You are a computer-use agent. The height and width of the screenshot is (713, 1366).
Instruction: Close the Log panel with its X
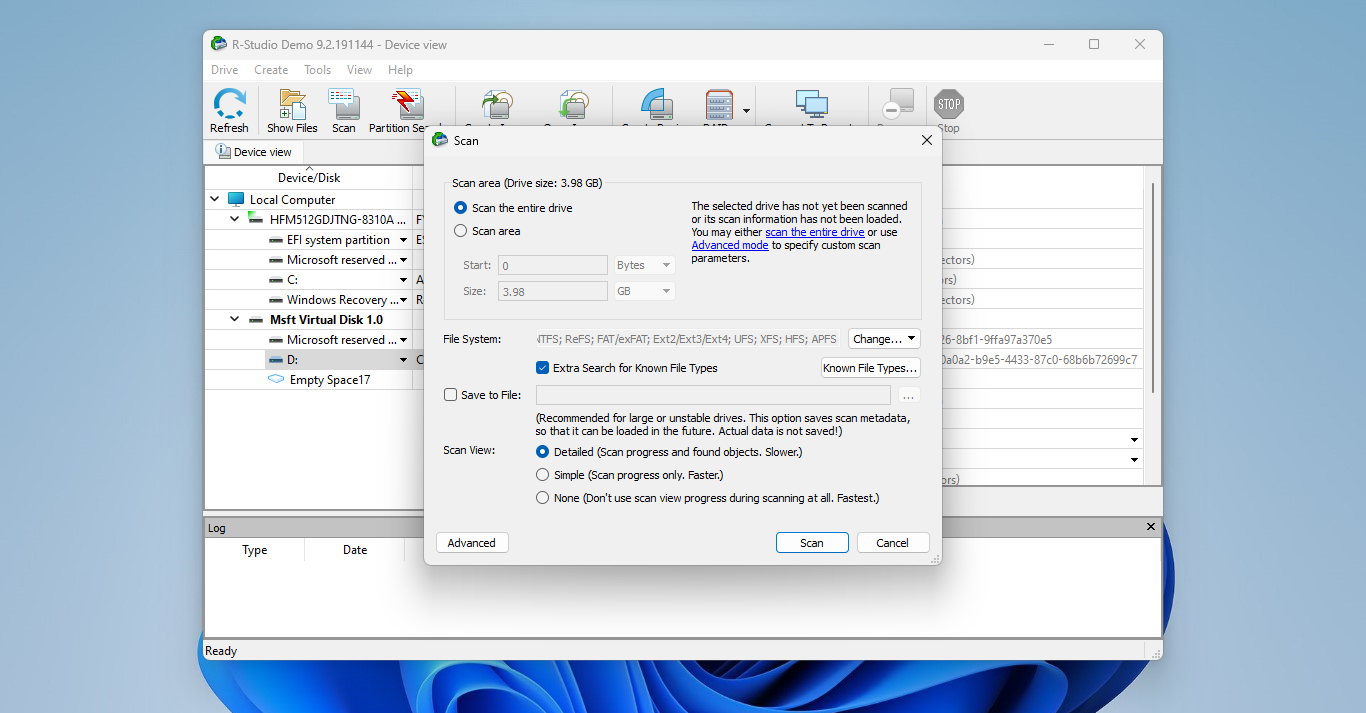pyautogui.click(x=1150, y=527)
